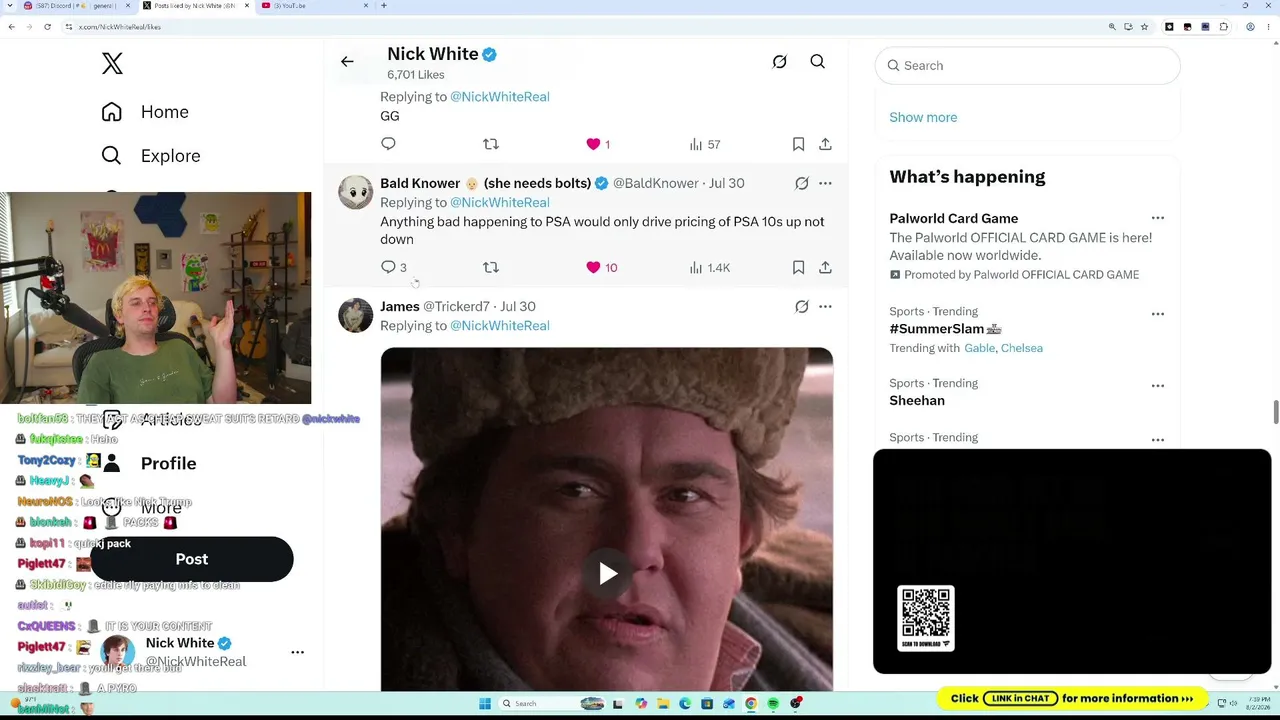1280x720 pixels.
Task: Open the more menu on James's post
Action: (825, 306)
